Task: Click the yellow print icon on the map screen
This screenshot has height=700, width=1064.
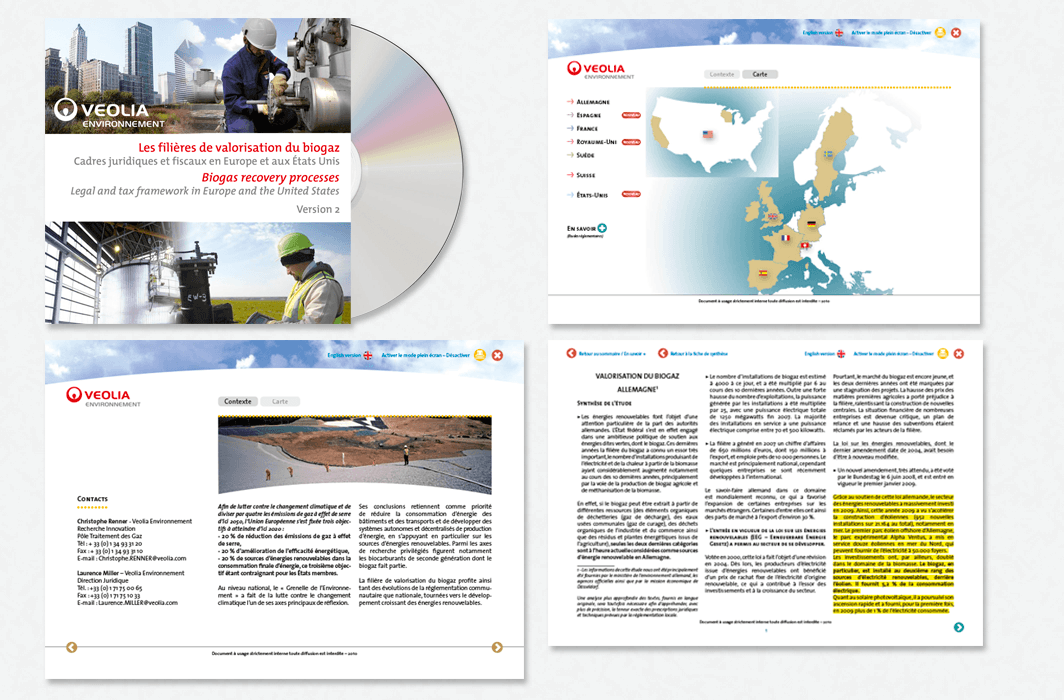Action: tap(940, 33)
